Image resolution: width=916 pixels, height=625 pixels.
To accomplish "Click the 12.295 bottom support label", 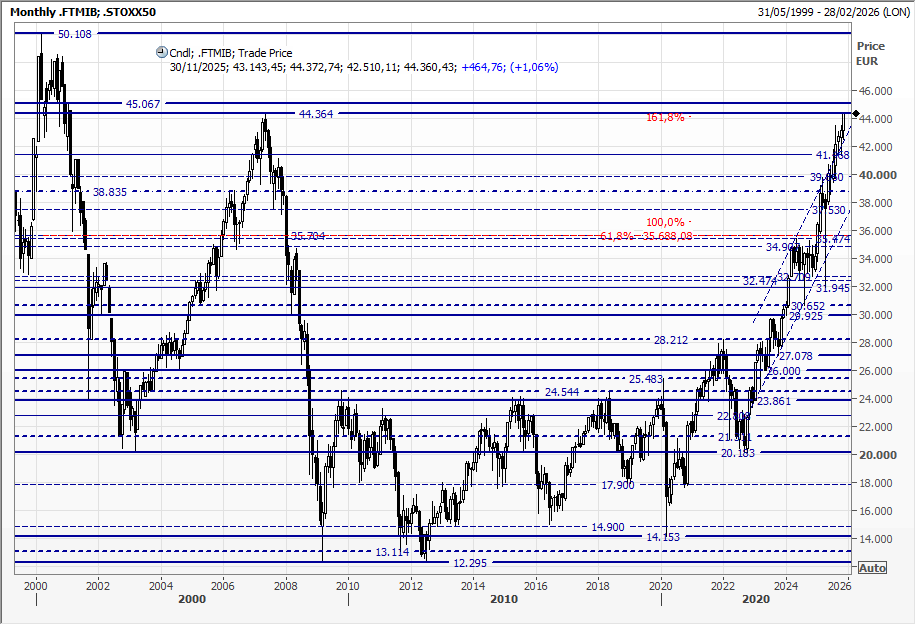I will (471, 563).
